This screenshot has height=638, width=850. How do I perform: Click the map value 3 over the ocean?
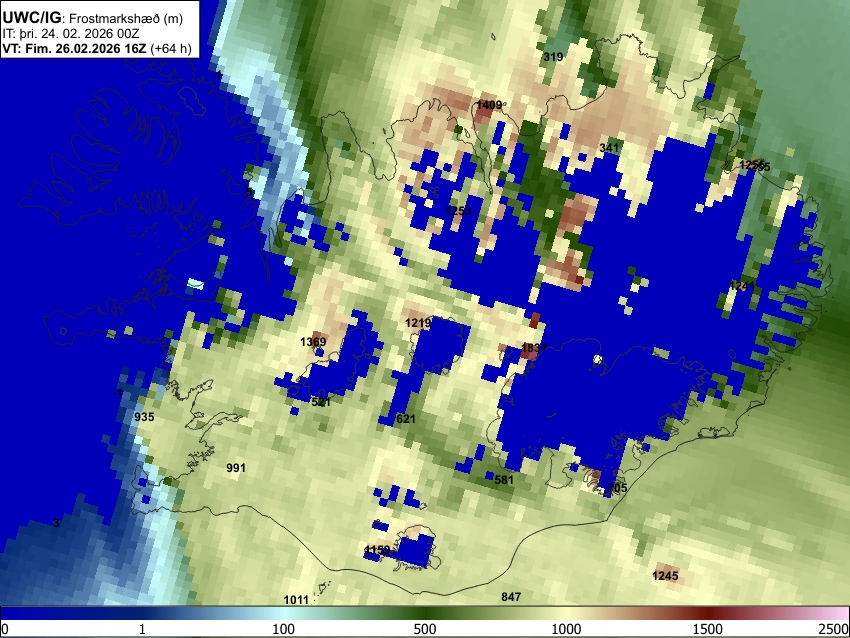click(x=56, y=524)
